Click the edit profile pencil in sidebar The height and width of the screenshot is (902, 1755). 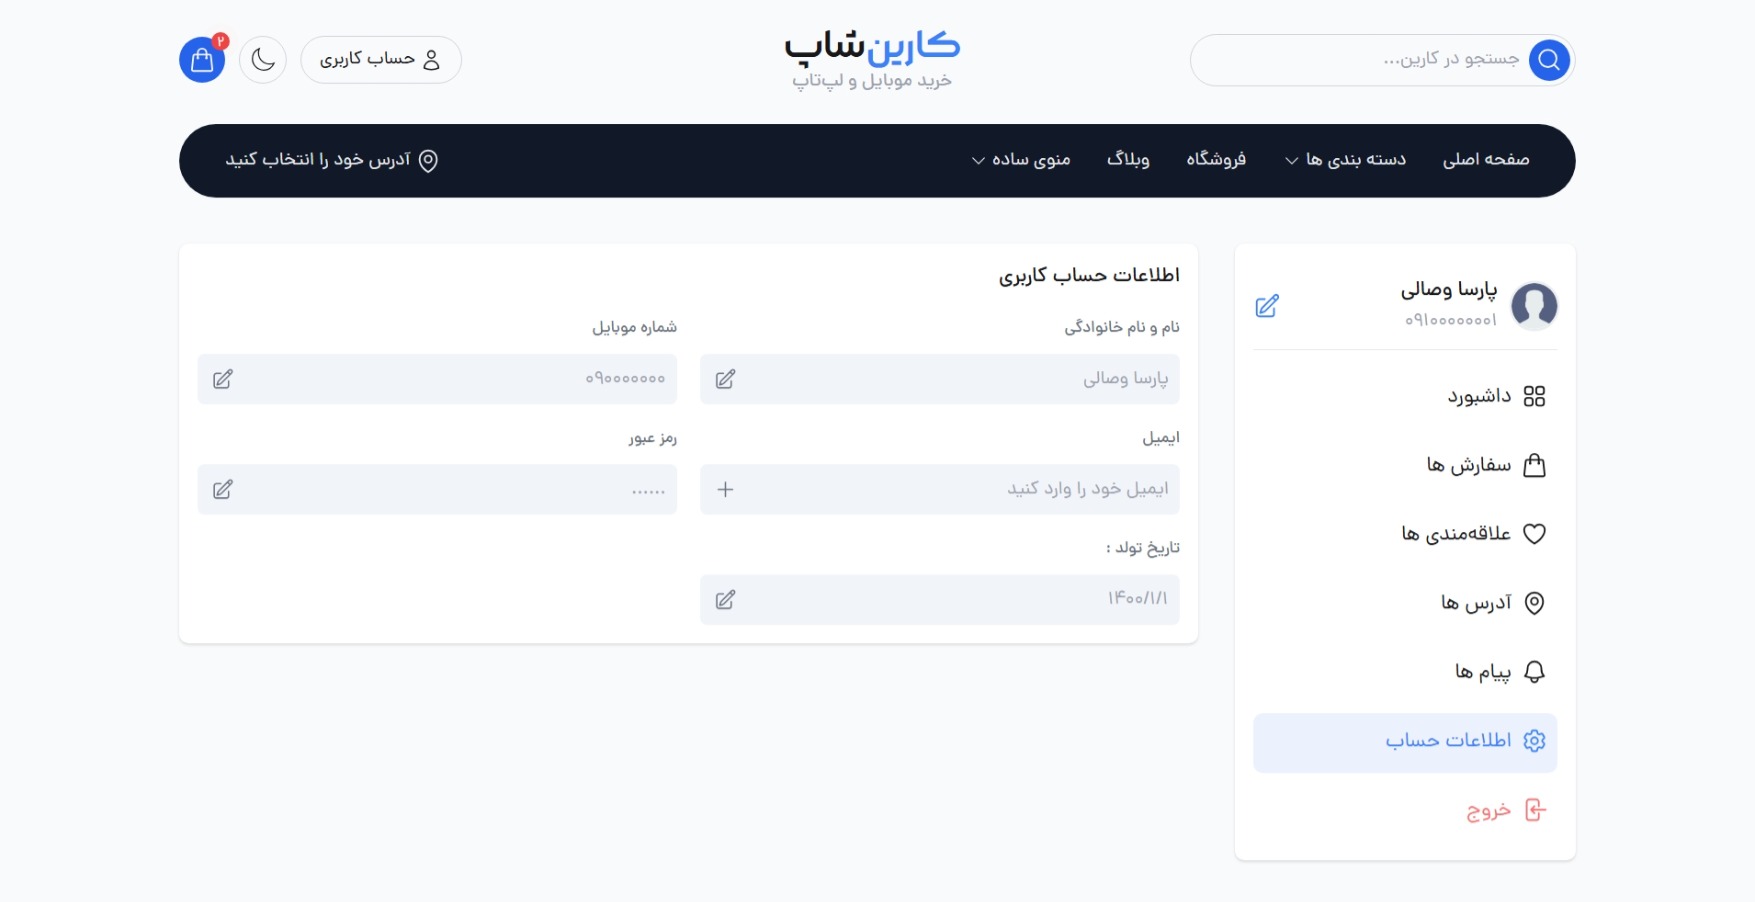1267,306
